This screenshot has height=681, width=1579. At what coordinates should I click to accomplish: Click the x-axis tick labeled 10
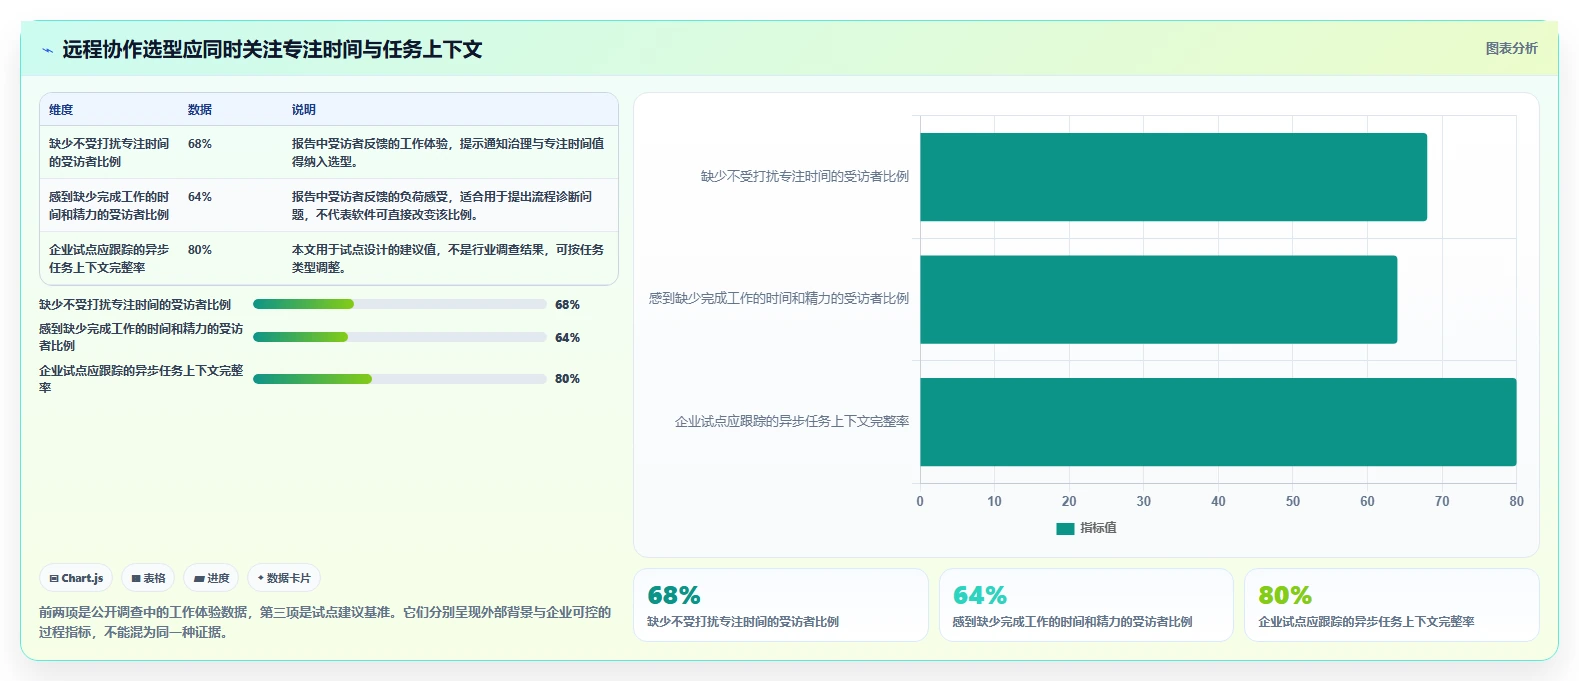click(x=994, y=502)
